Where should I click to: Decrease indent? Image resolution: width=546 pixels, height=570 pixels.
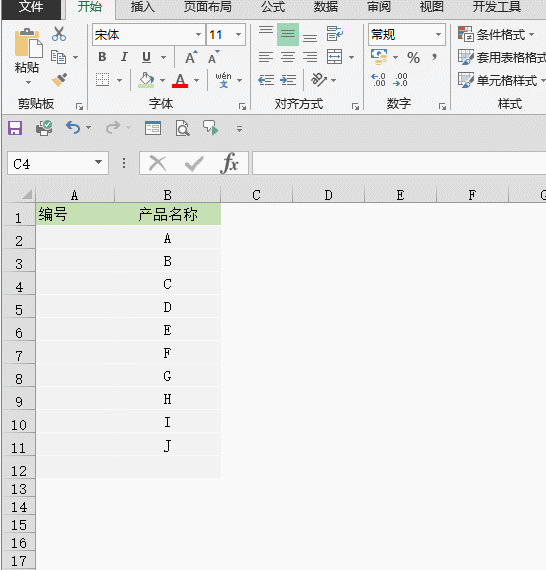(x=266, y=80)
